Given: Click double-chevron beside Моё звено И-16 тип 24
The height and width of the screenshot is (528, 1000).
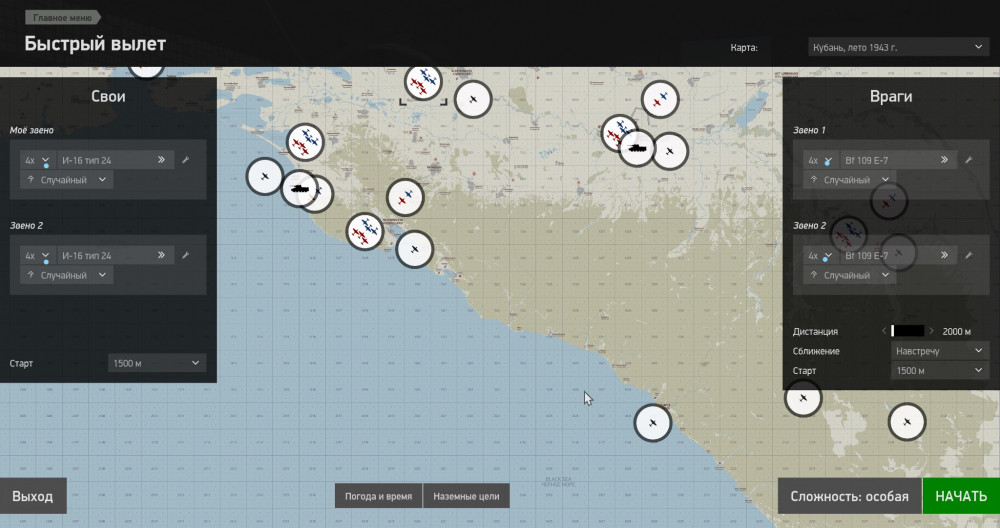Looking at the screenshot, I should point(161,160).
